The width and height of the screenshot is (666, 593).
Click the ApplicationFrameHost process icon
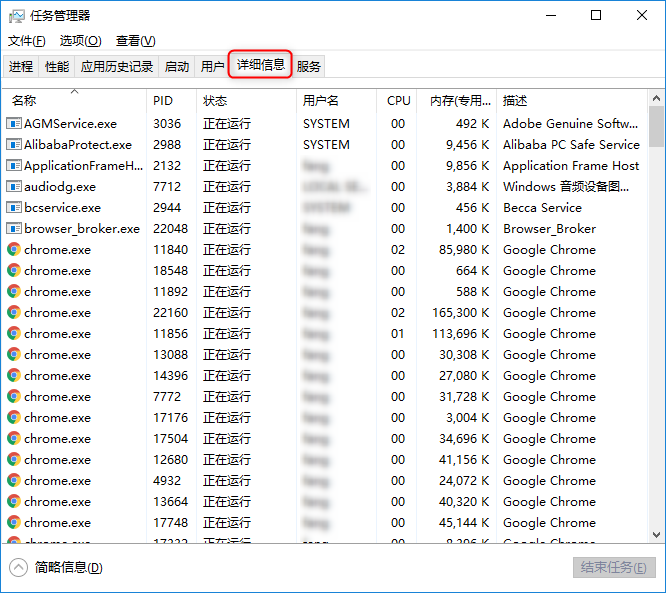click(14, 166)
